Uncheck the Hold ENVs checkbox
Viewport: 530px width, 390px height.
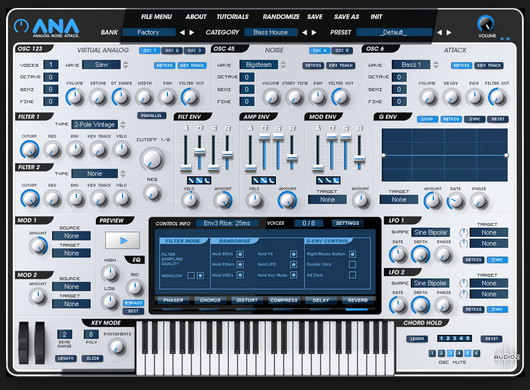tap(240, 254)
